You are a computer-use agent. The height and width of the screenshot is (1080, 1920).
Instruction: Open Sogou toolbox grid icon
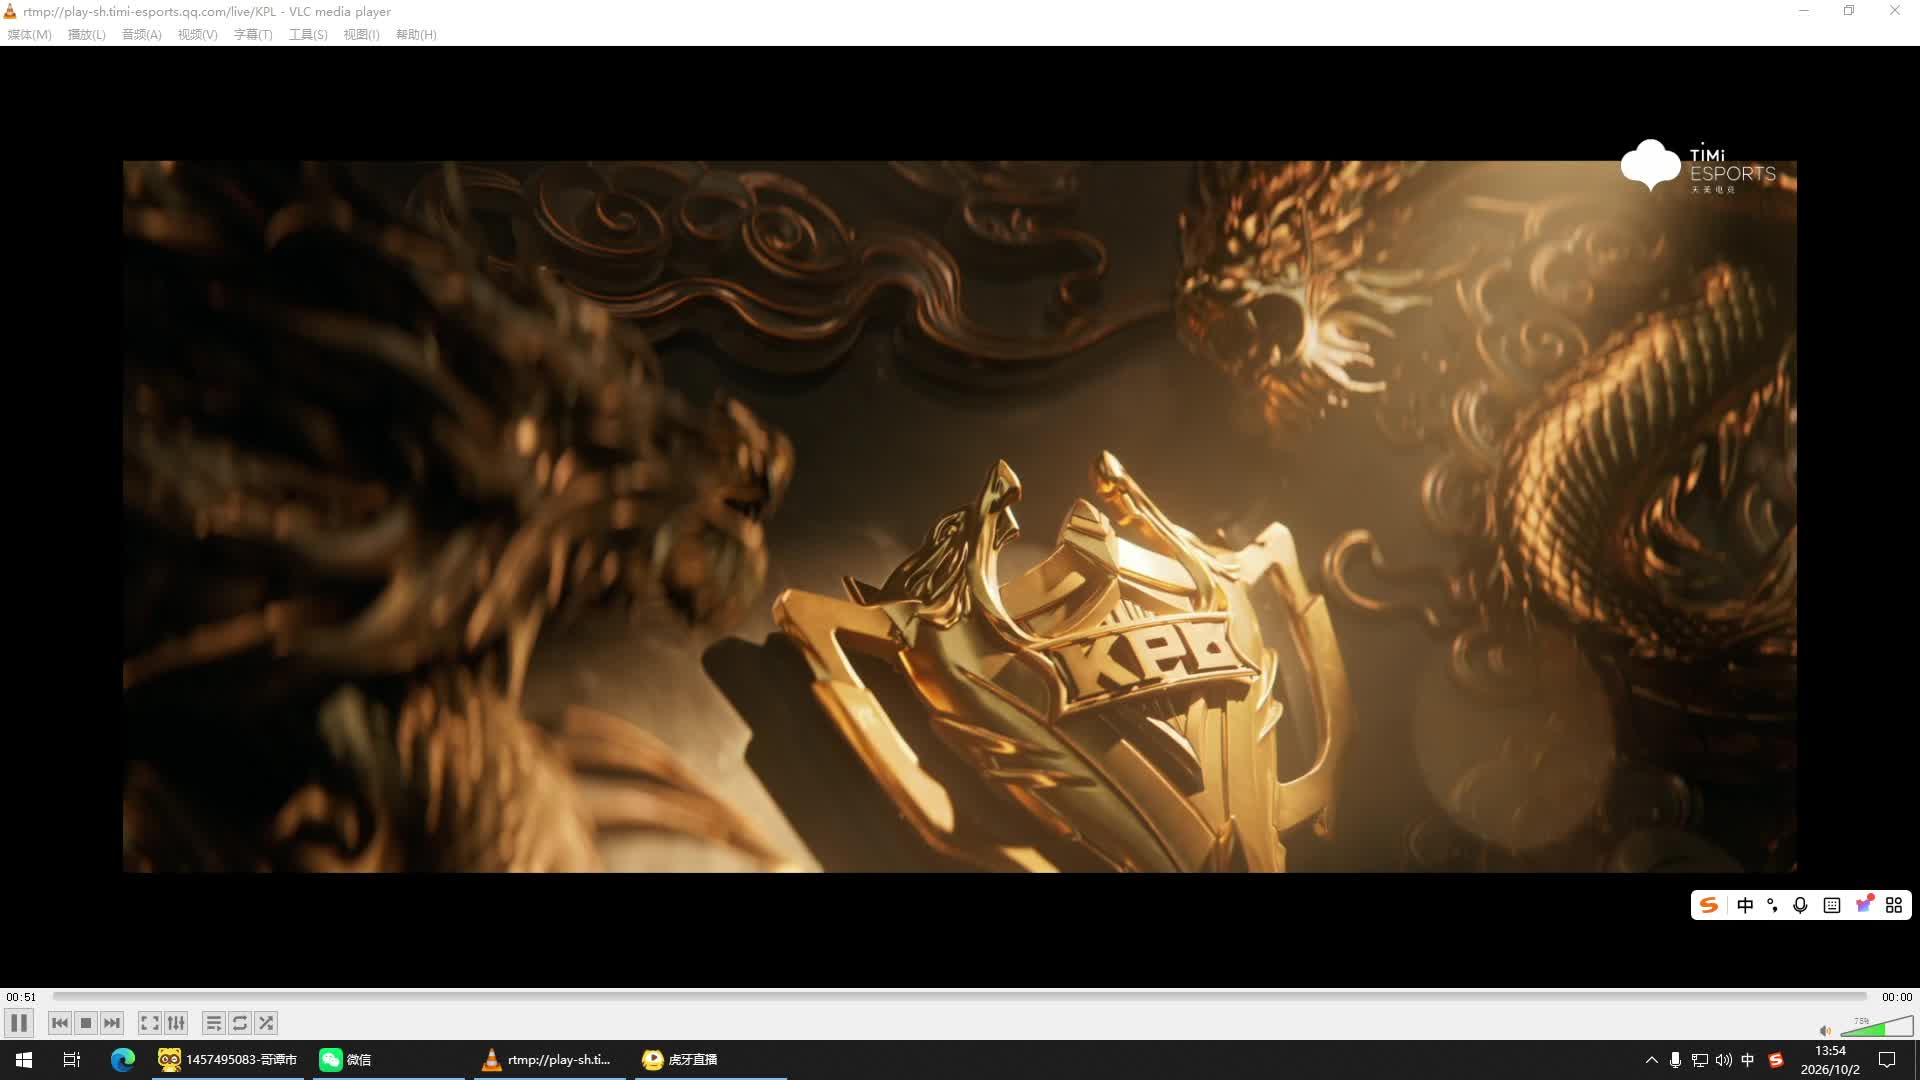point(1894,905)
